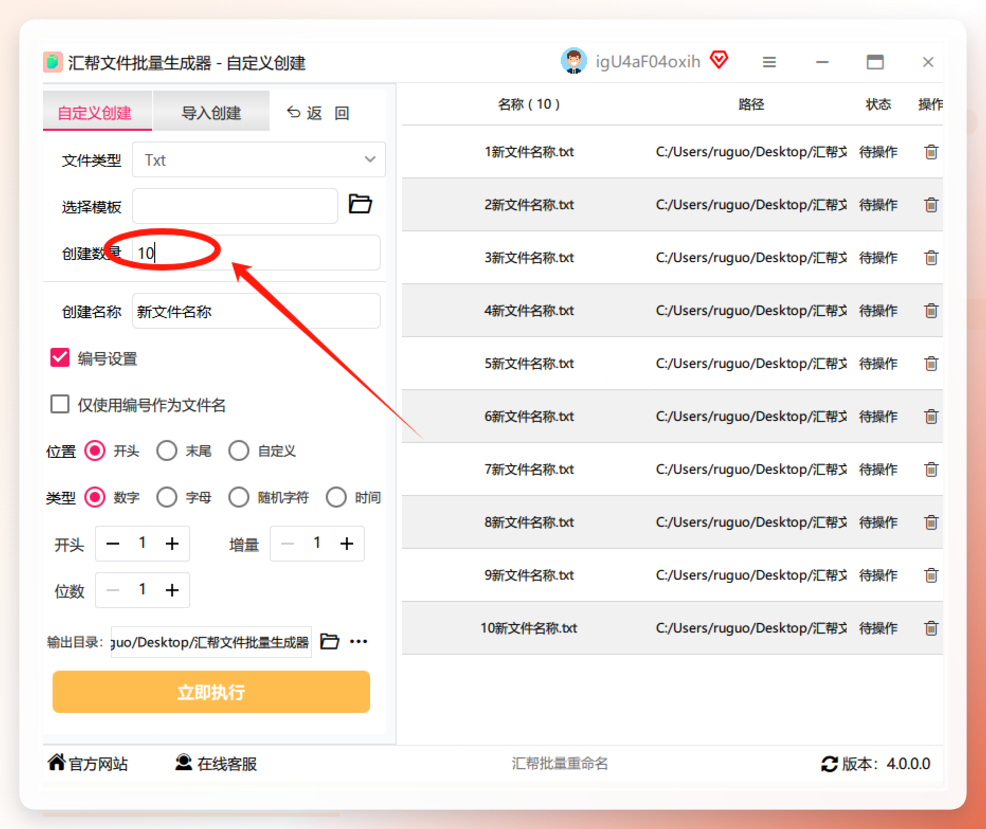Remove the 3新文件名称.txt entry
986x829 pixels.
click(931, 257)
